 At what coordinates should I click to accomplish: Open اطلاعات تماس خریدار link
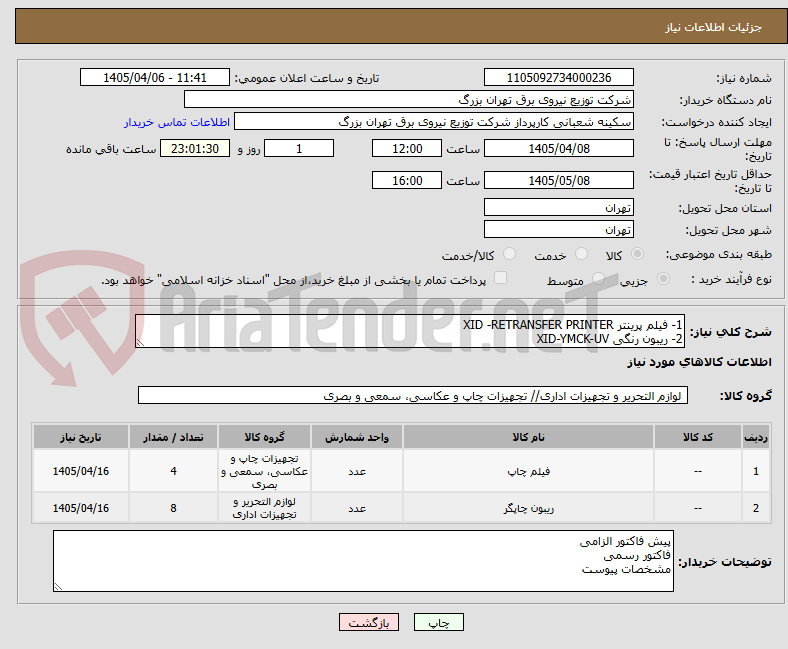(x=177, y=122)
